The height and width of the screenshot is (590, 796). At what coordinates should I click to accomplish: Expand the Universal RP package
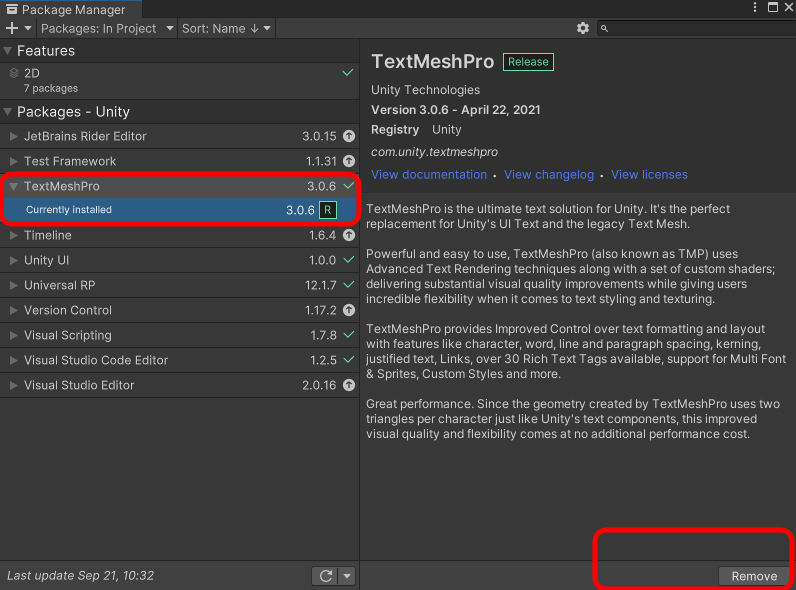point(14,285)
